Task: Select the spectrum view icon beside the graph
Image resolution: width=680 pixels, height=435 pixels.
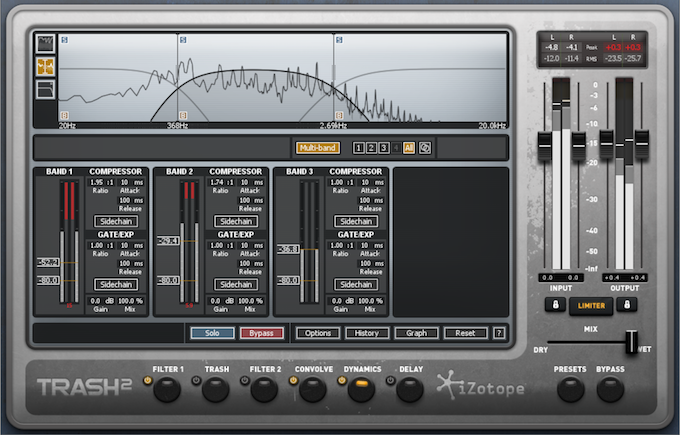Action: pos(45,44)
